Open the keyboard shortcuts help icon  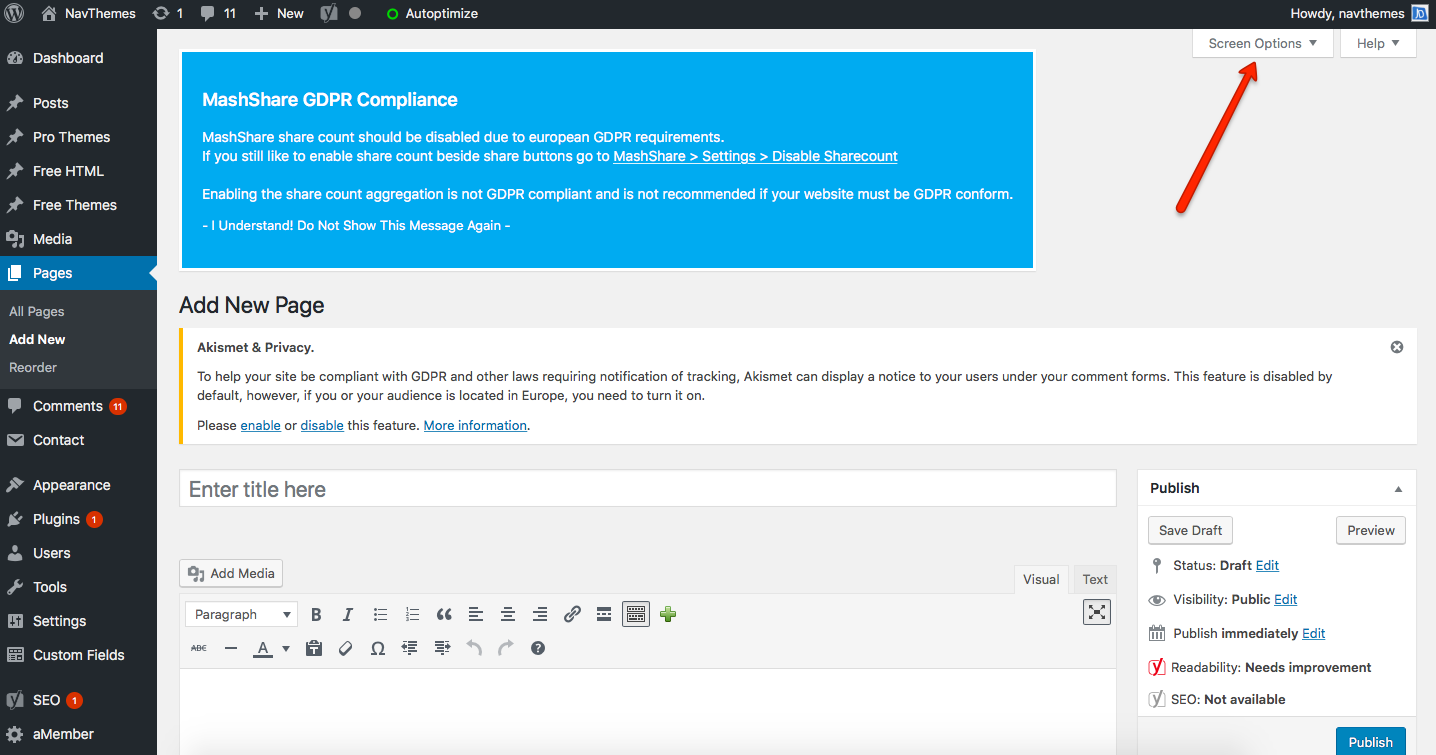(x=538, y=648)
